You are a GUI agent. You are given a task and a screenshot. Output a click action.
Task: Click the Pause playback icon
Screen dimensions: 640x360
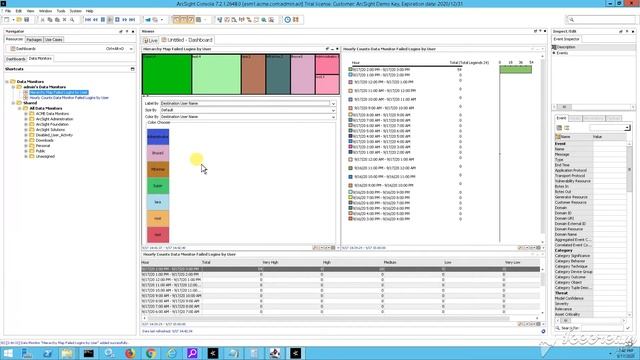pyautogui.click(x=110, y=20)
